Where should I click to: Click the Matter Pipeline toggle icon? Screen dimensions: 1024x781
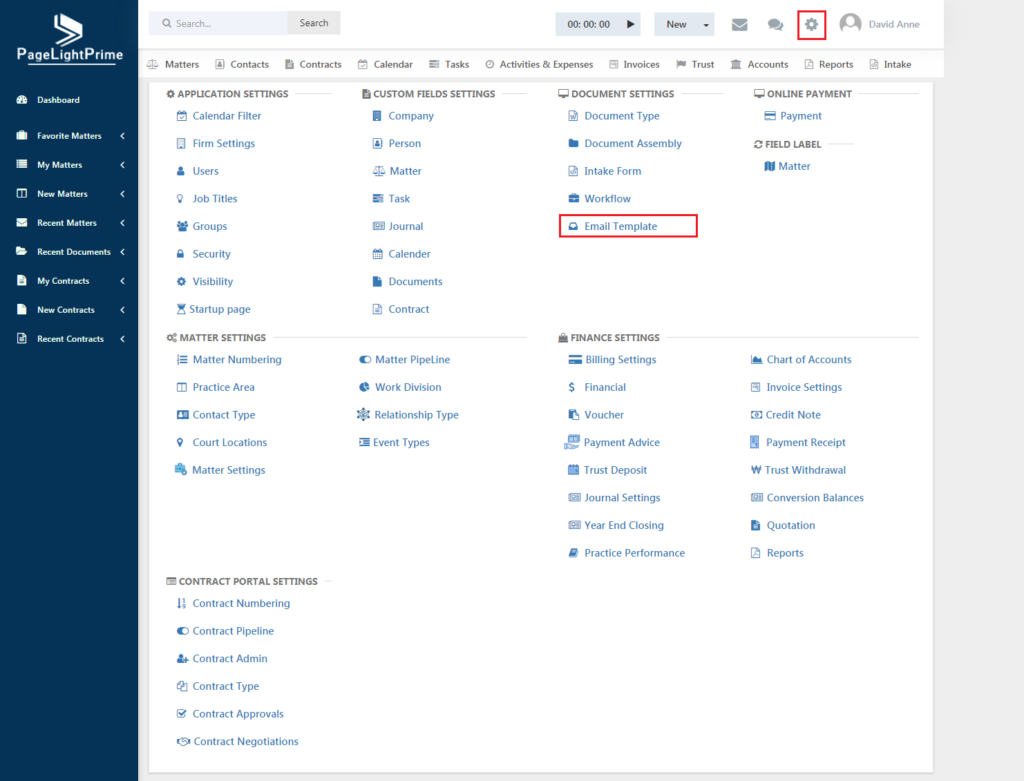click(365, 360)
